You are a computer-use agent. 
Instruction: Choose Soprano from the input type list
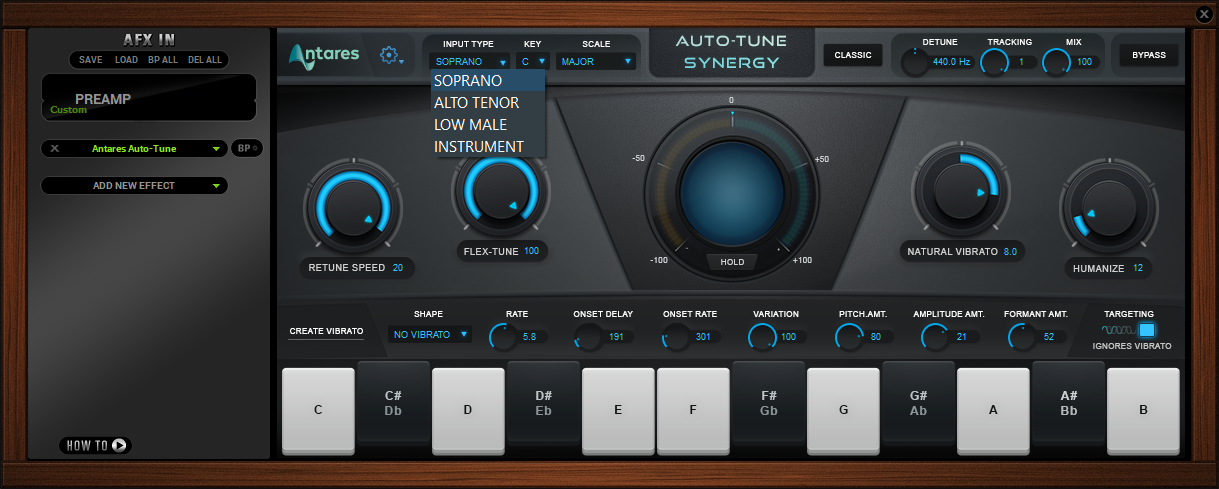point(489,81)
